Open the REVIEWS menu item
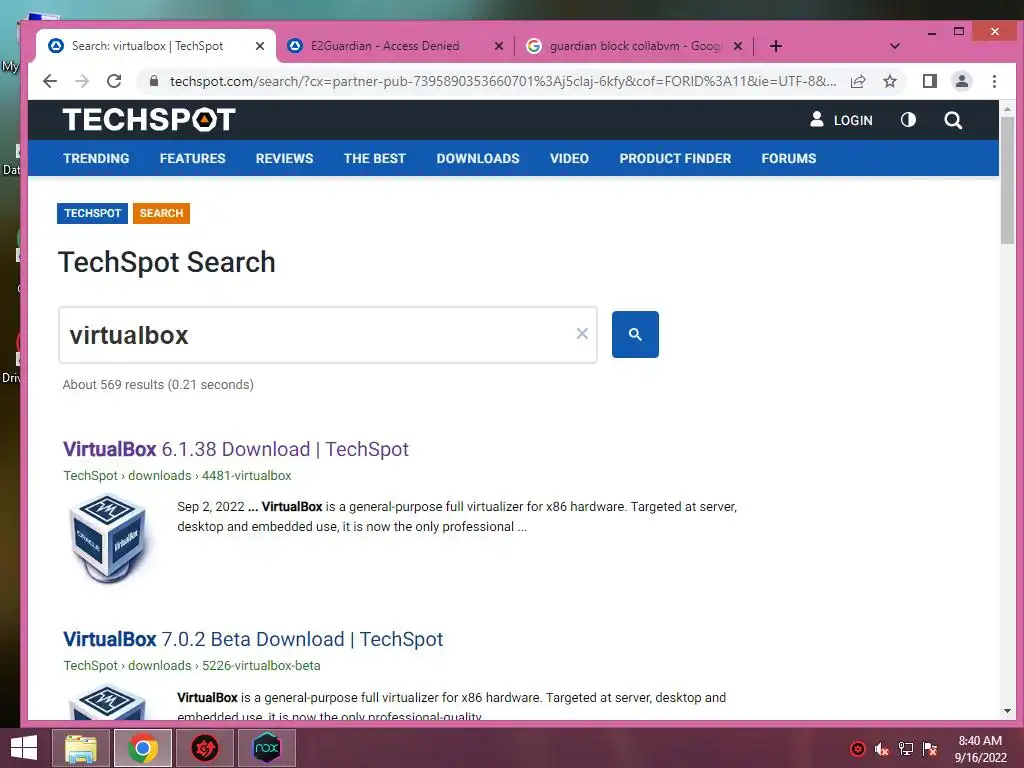Screen dimensions: 1024x768 click(x=284, y=159)
